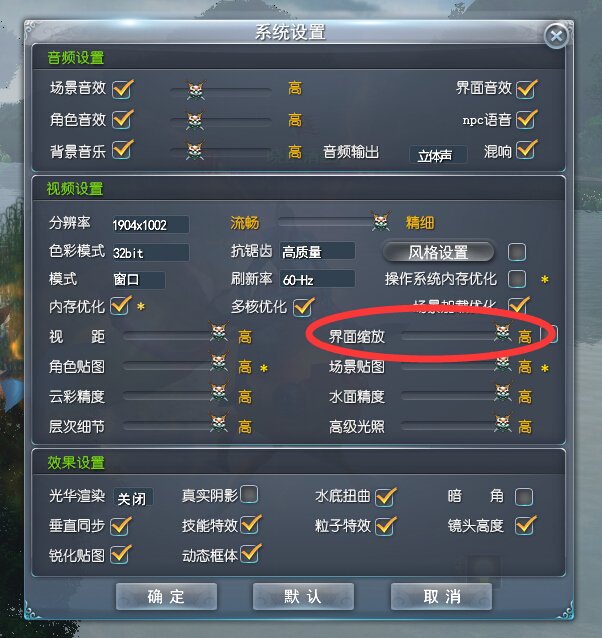Click the 高级光照 slider mask handle

pyautogui.click(x=503, y=422)
